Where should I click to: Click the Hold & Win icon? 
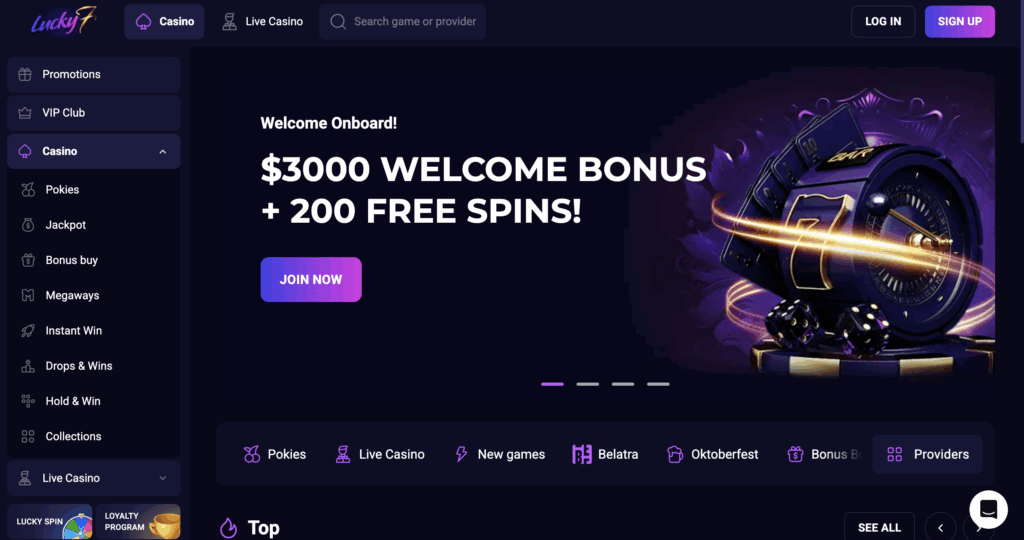pyautogui.click(x=28, y=401)
